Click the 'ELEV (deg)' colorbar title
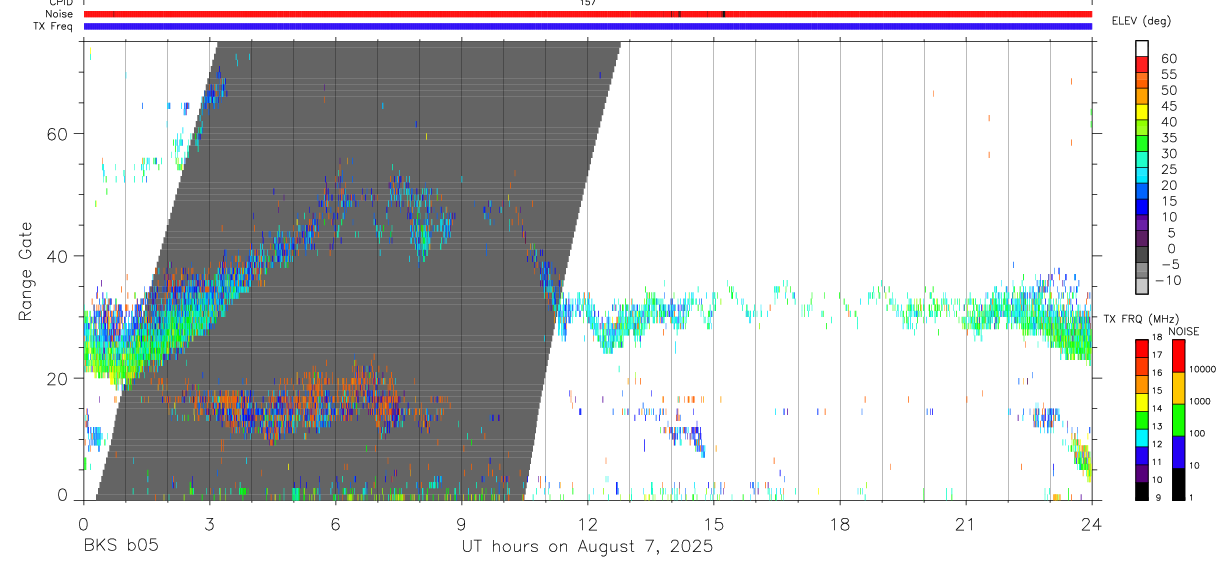The image size is (1228, 567). (1141, 20)
